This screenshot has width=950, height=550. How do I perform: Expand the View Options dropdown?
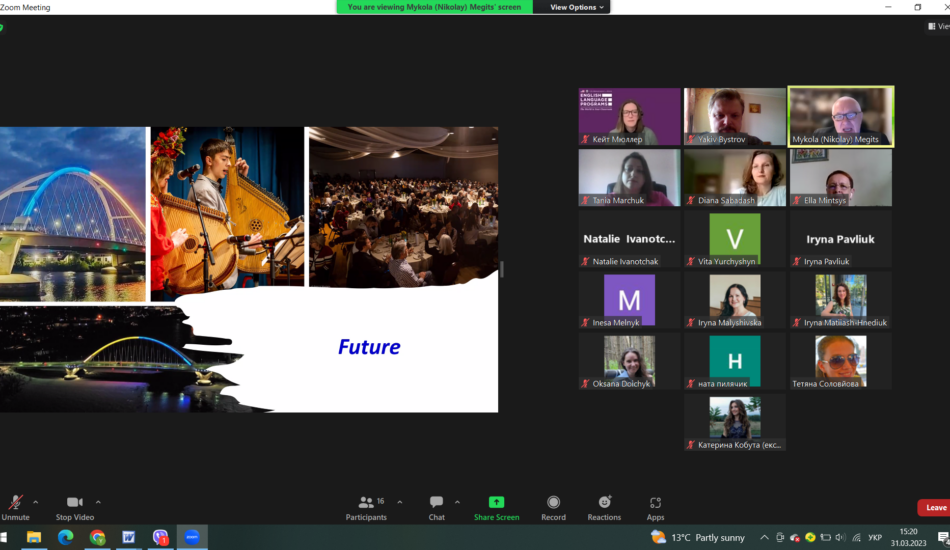(x=578, y=7)
